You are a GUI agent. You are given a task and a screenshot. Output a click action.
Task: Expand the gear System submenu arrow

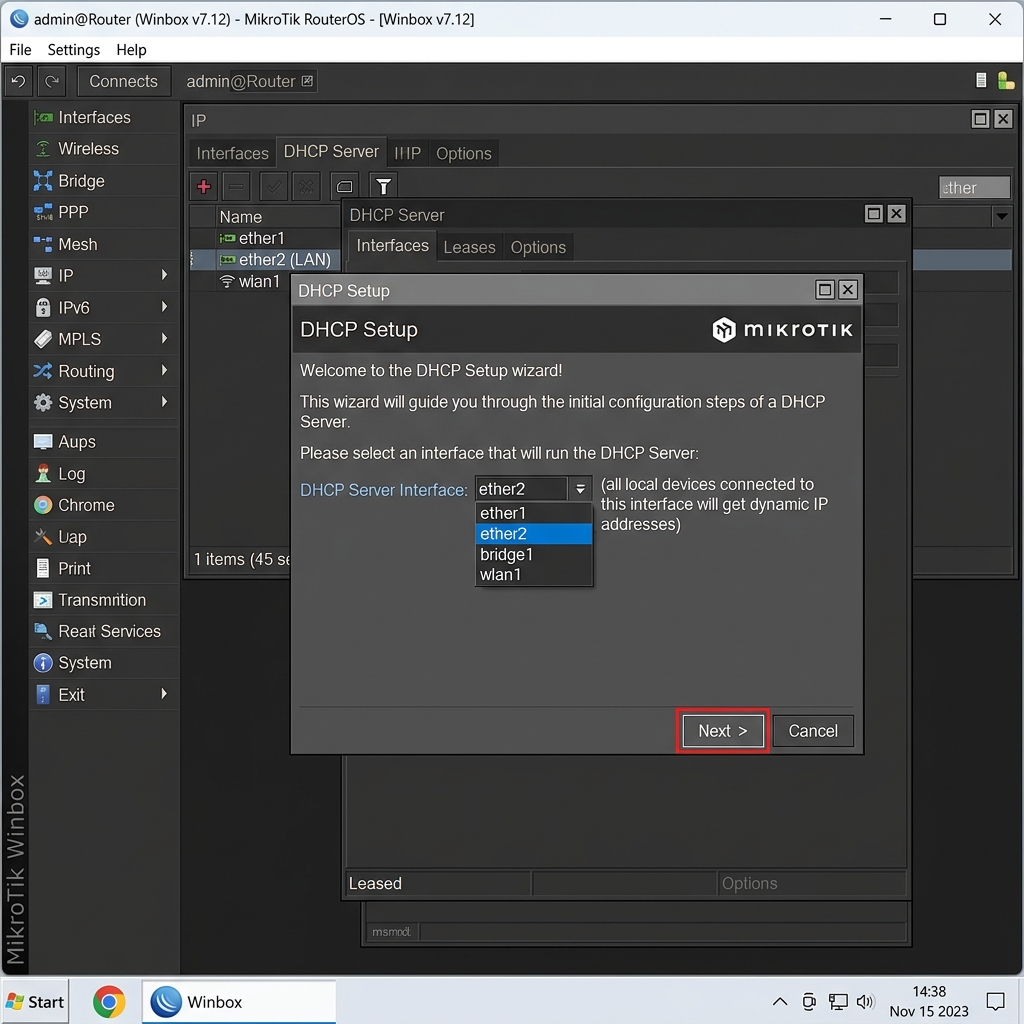coord(165,402)
